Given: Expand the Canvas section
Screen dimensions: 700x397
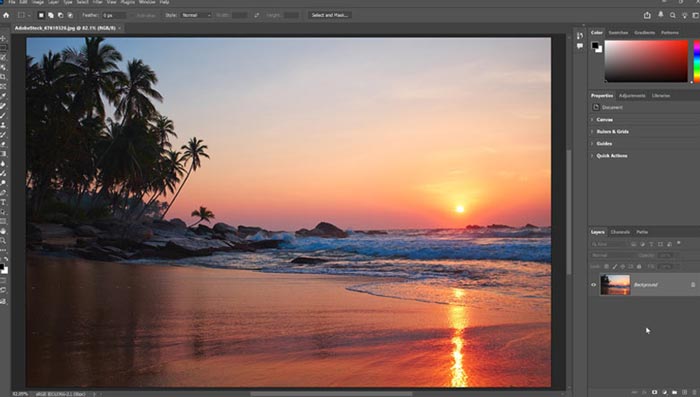Looking at the screenshot, I should pos(592,120).
